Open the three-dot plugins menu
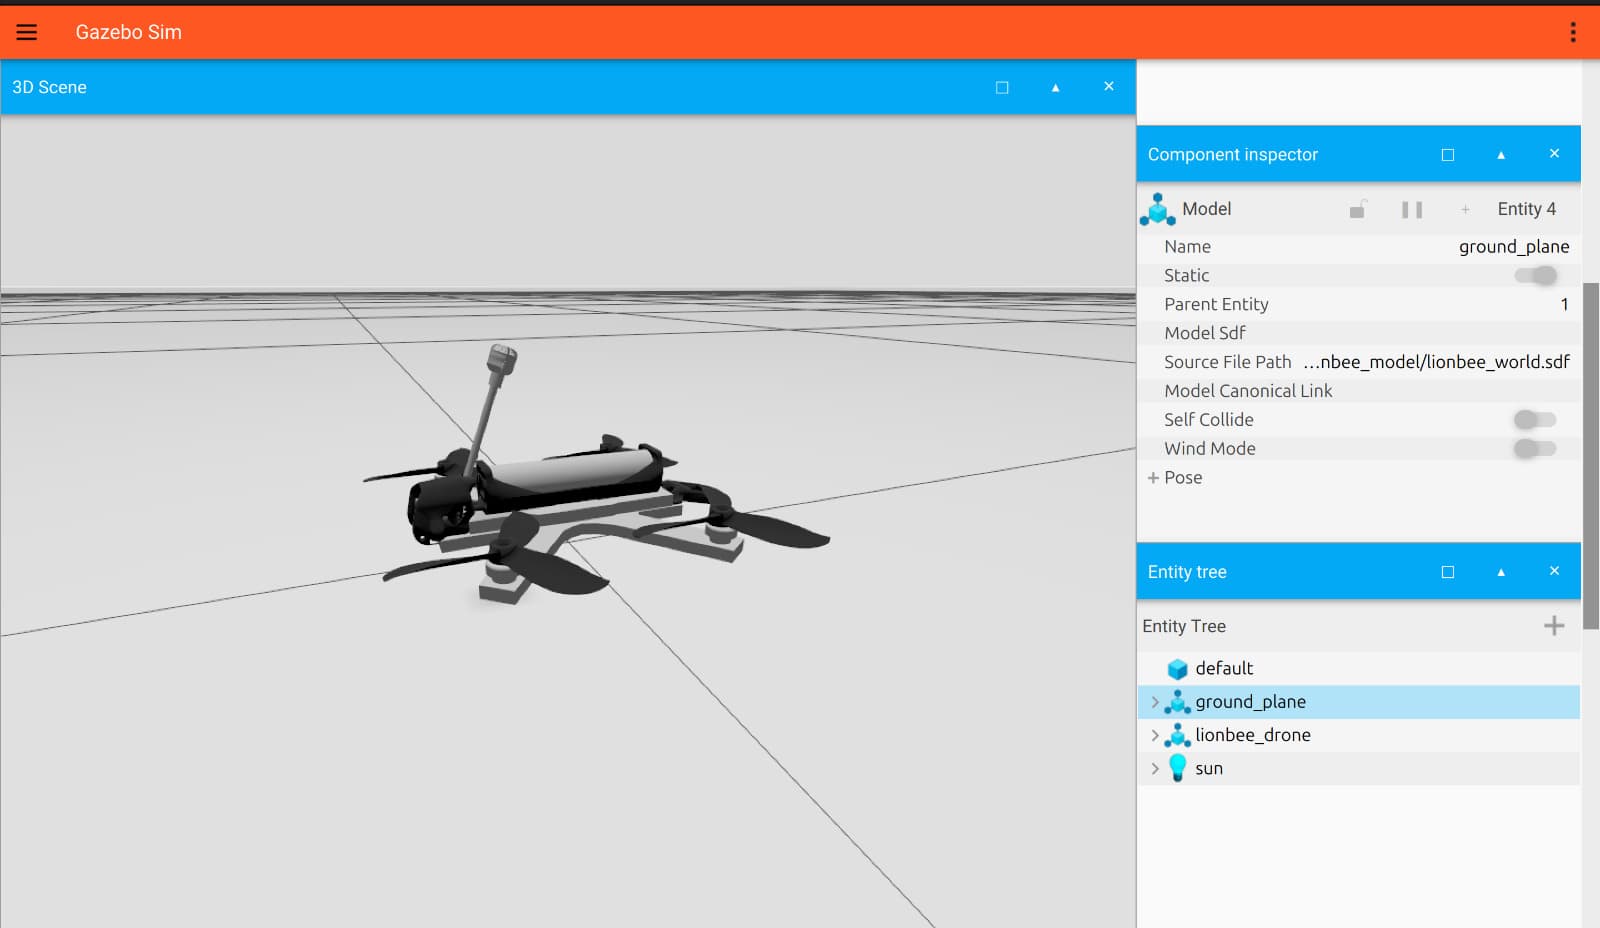 [x=1573, y=32]
